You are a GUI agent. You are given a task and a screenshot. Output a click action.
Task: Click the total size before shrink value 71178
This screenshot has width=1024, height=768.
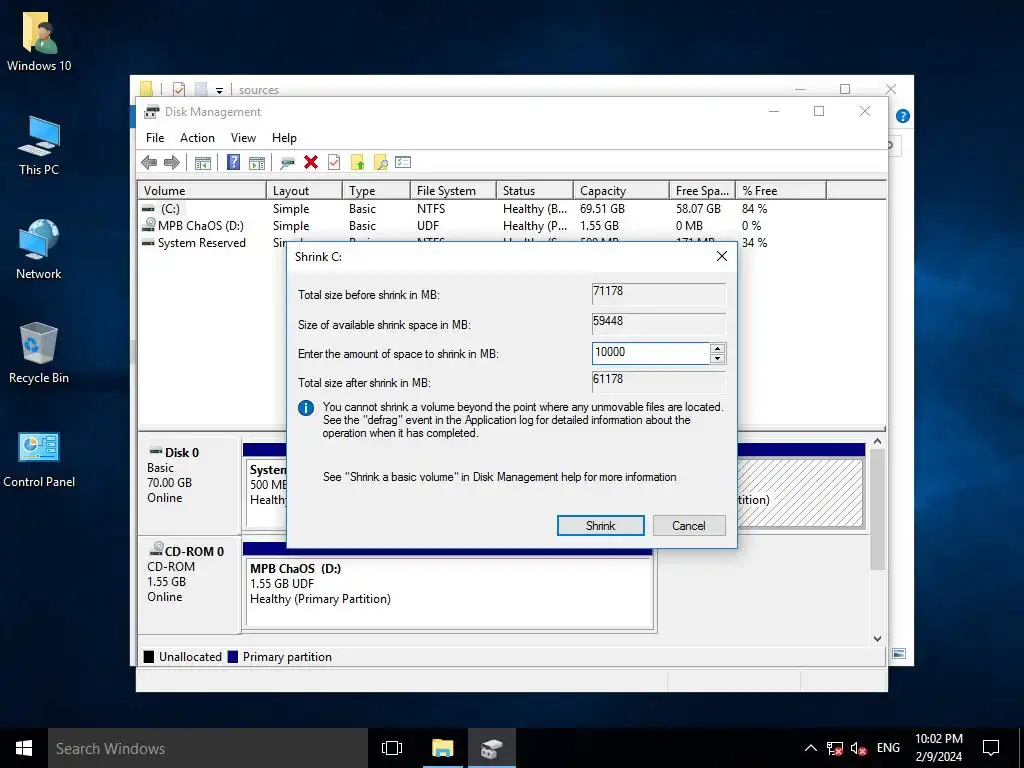658,293
